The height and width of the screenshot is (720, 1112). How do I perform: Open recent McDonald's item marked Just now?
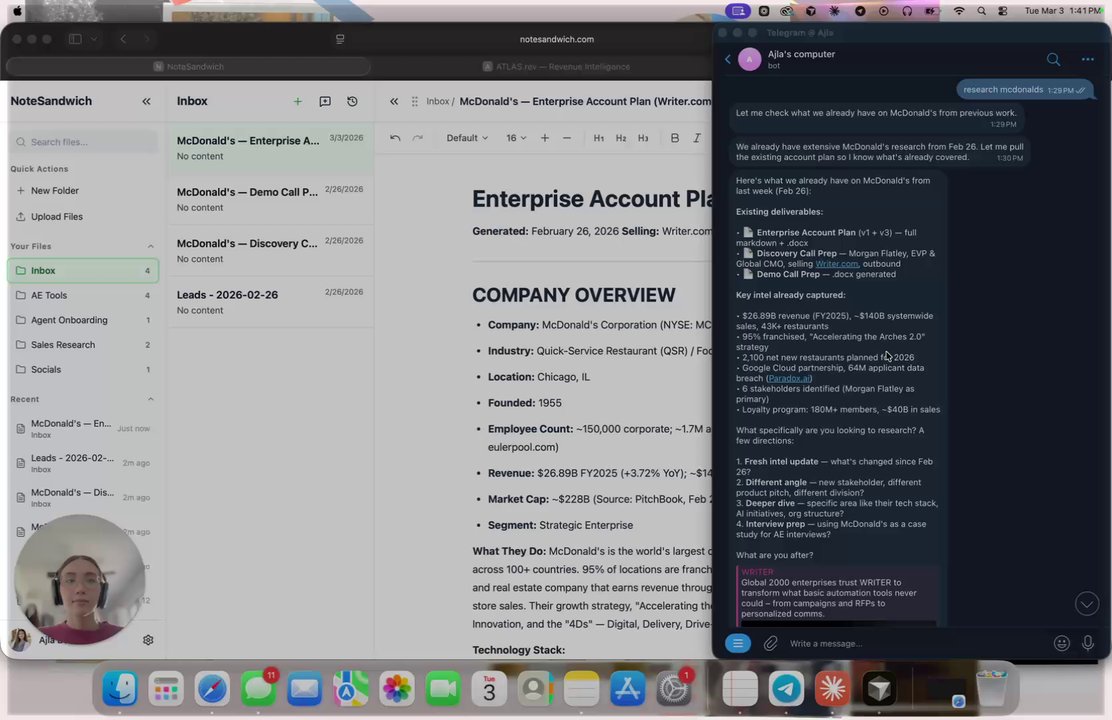[x=83, y=428]
